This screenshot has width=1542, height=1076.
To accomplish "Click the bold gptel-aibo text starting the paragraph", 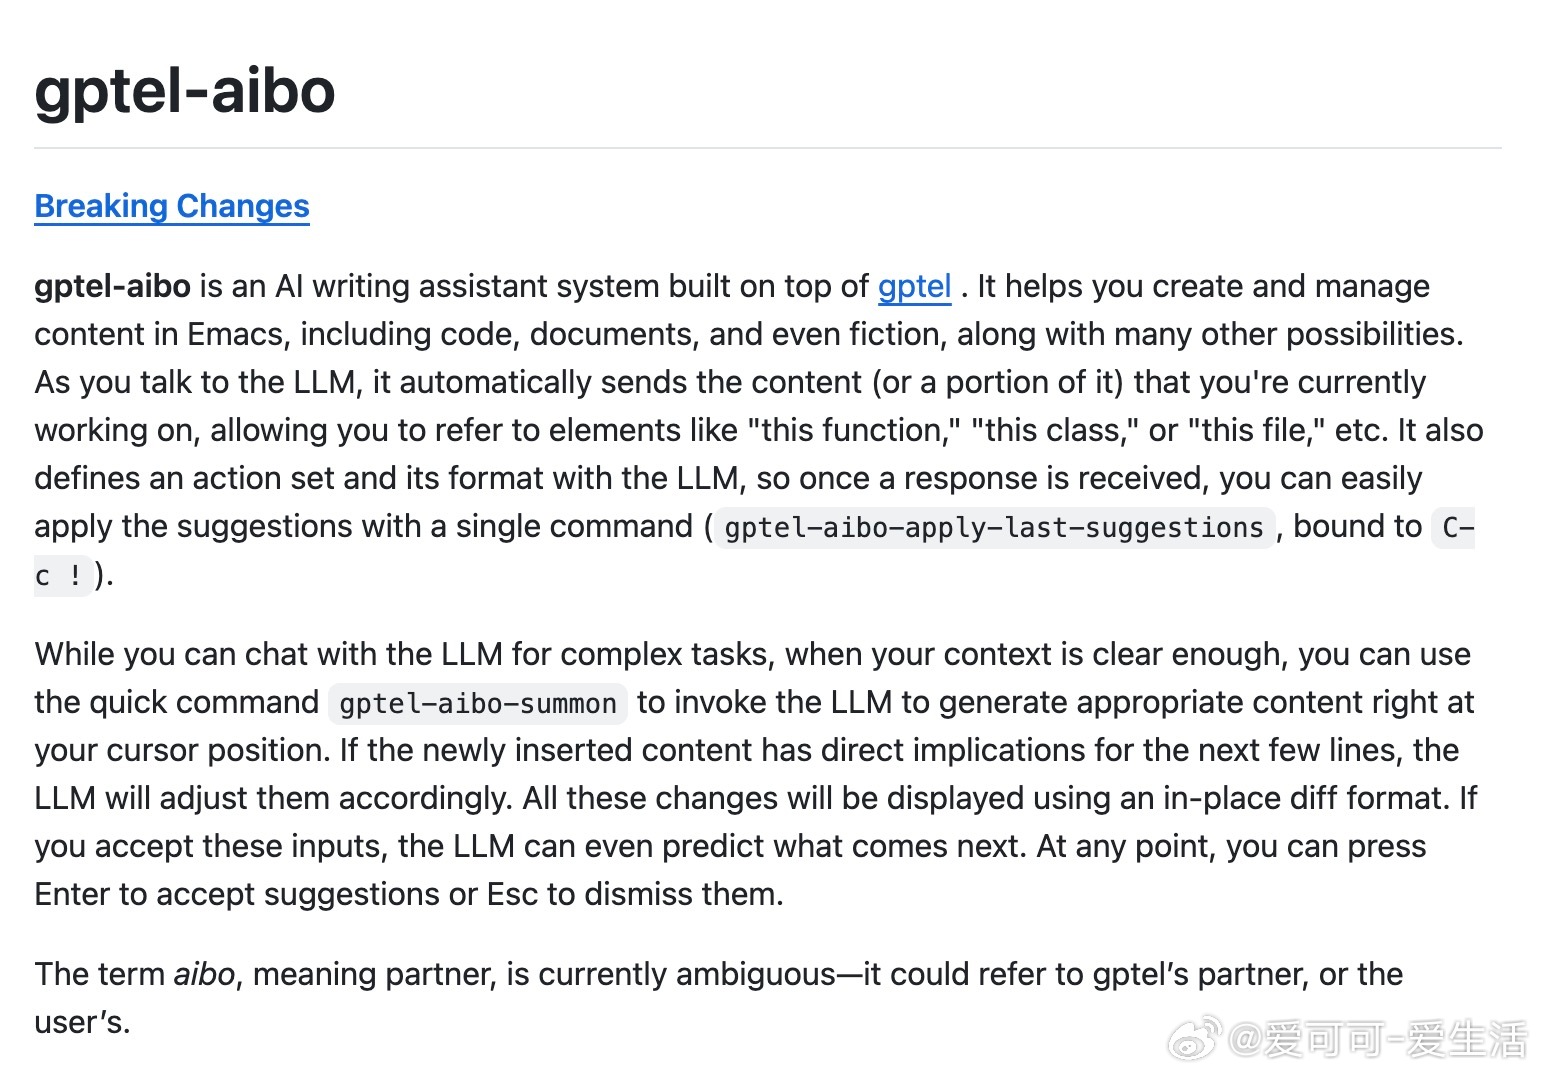I will pyautogui.click(x=112, y=286).
